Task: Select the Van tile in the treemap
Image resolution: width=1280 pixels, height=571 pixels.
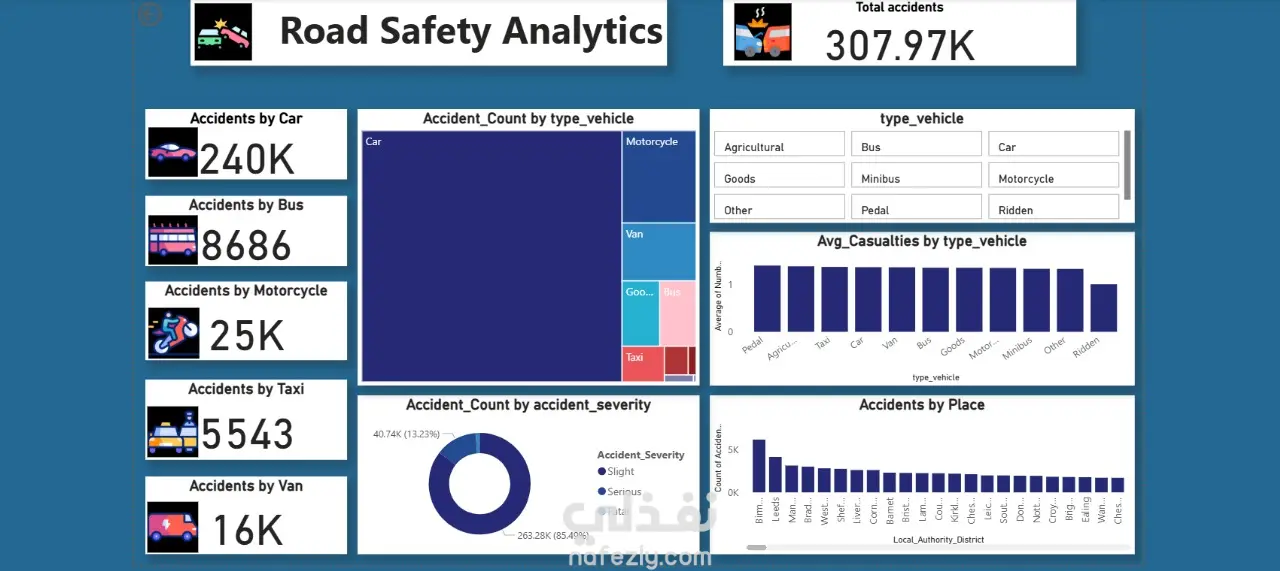Action: pyautogui.click(x=659, y=251)
